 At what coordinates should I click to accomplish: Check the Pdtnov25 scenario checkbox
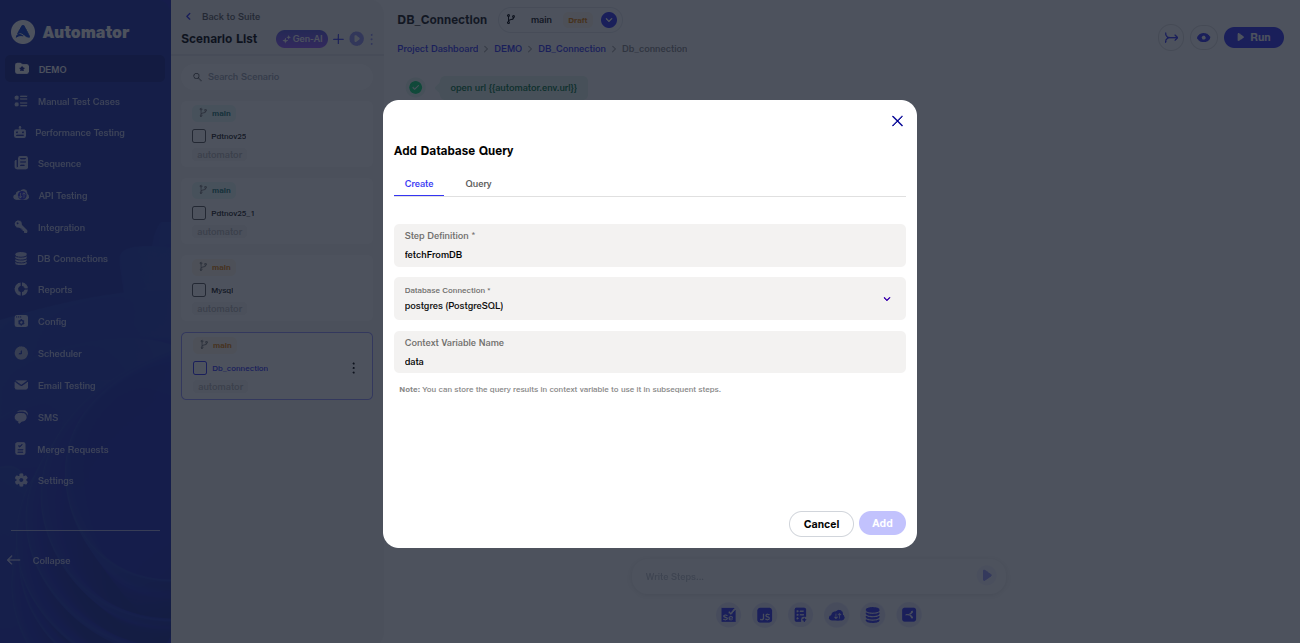[199, 136]
